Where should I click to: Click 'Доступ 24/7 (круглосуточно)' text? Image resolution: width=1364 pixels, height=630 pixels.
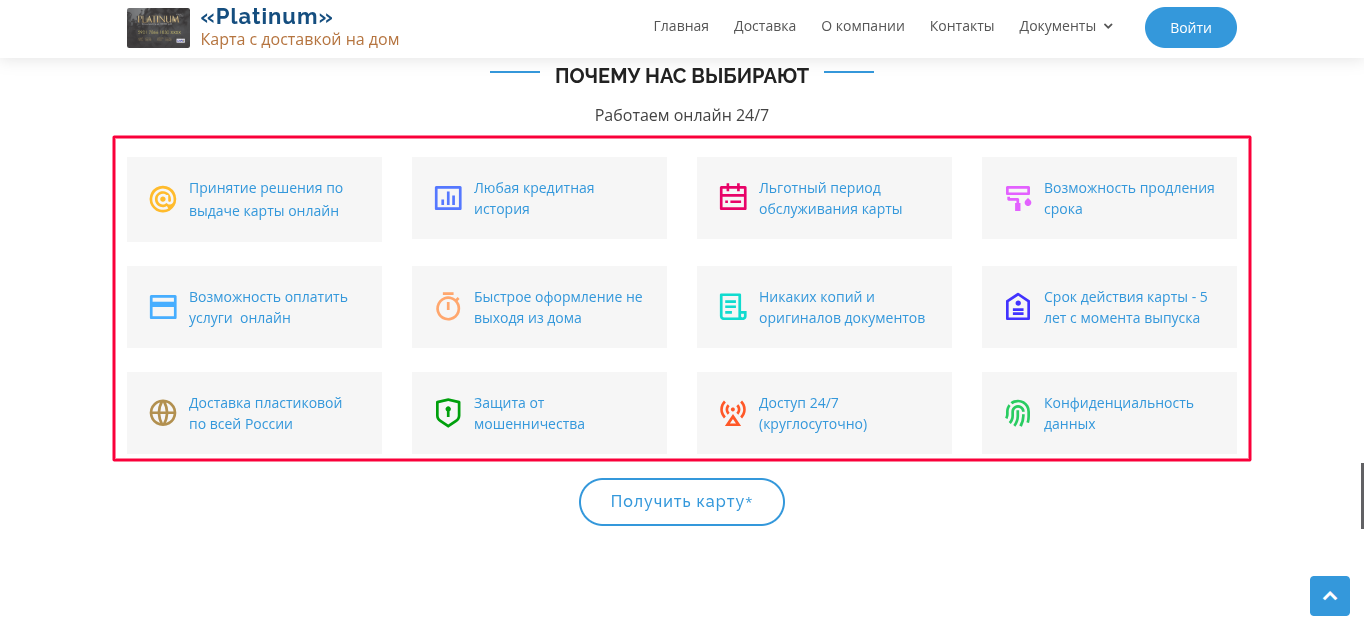click(x=813, y=413)
